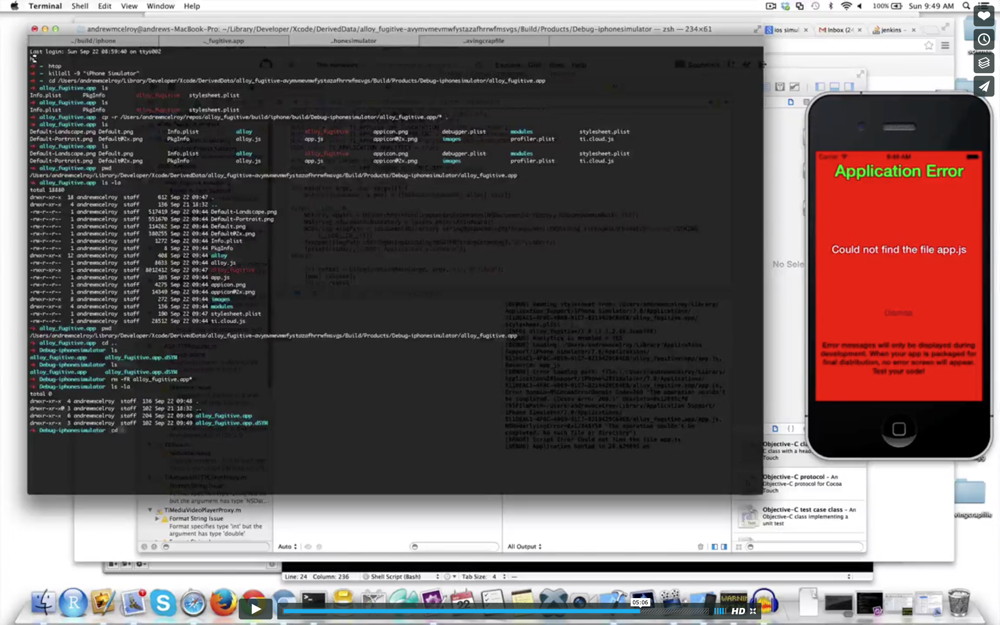This screenshot has height=625, width=1000.
Task: Close the ios simul Chrome tab
Action: pos(805,30)
